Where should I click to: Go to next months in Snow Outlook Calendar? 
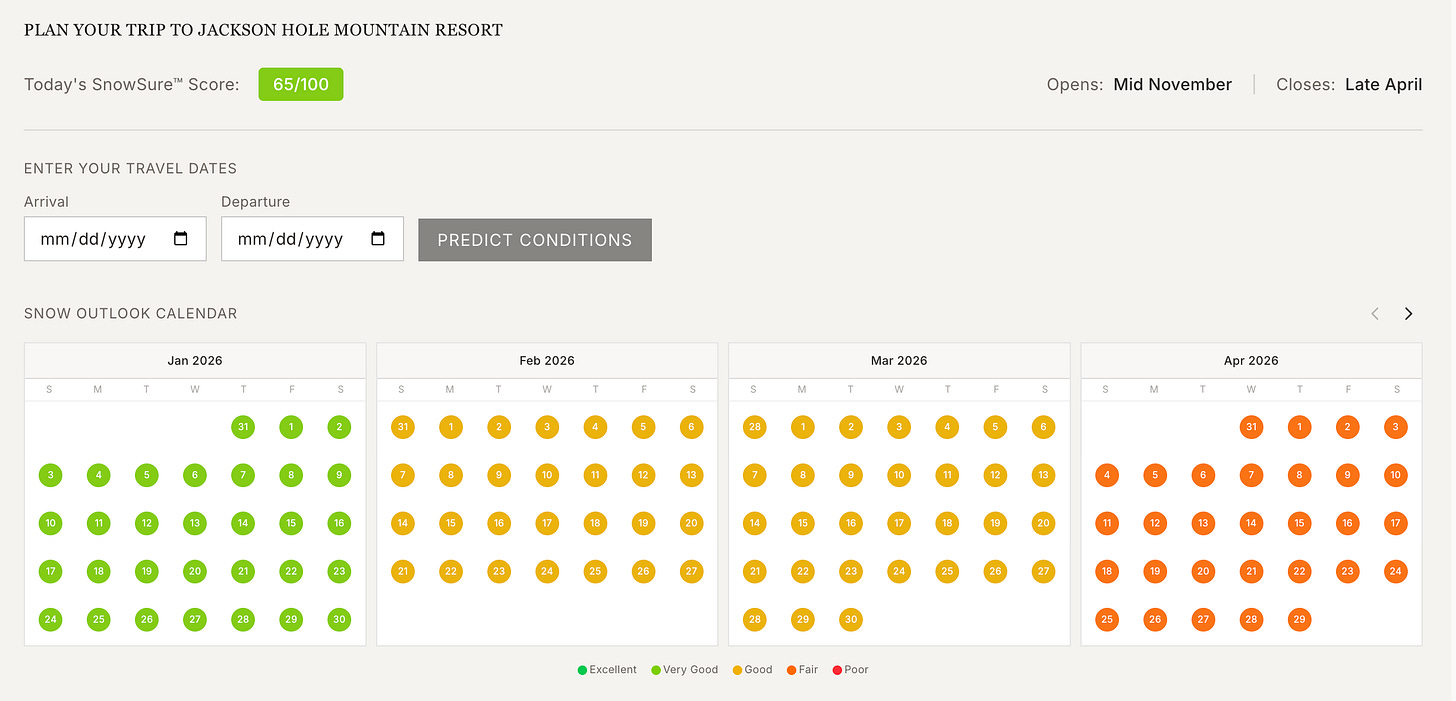1408,314
